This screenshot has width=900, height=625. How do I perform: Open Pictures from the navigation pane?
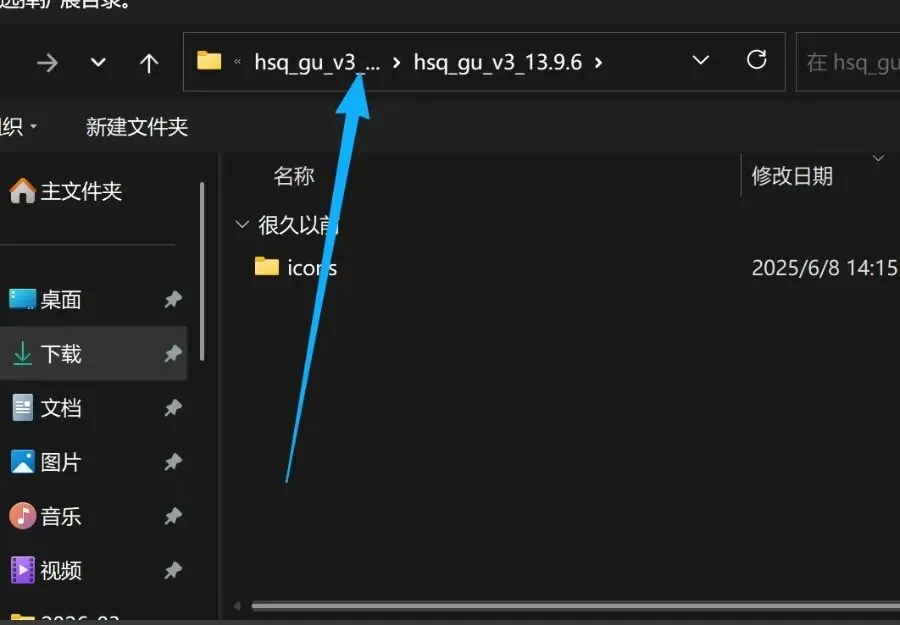94,462
